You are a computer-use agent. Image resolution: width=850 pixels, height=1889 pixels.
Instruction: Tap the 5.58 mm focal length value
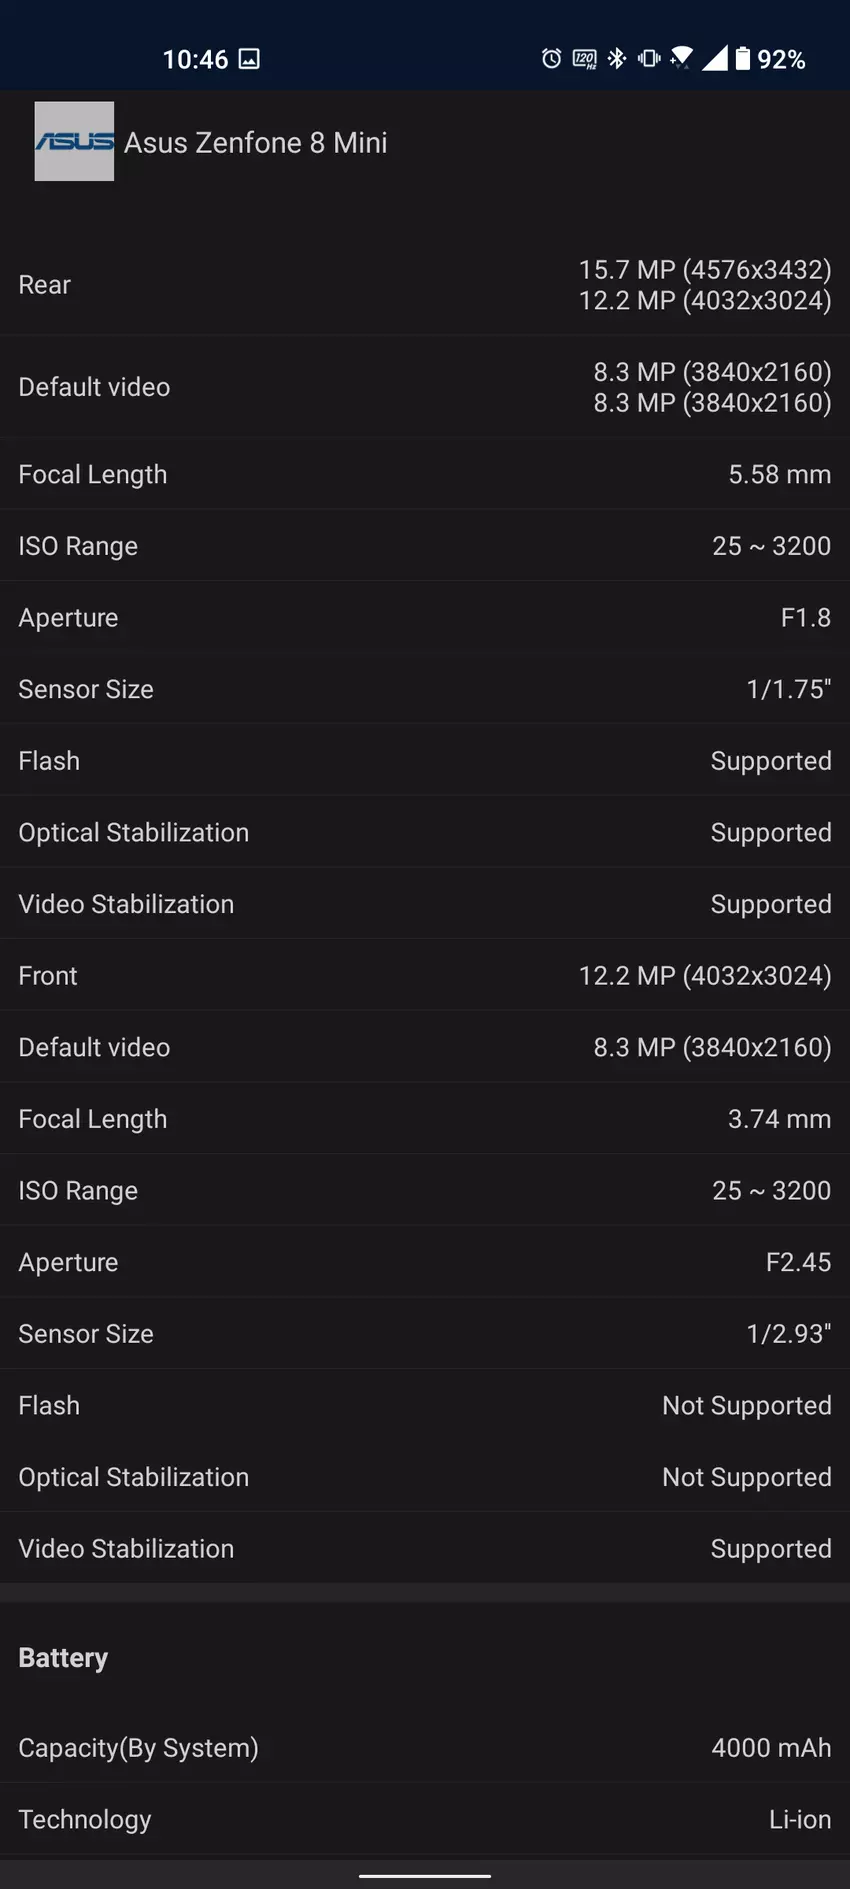779,474
